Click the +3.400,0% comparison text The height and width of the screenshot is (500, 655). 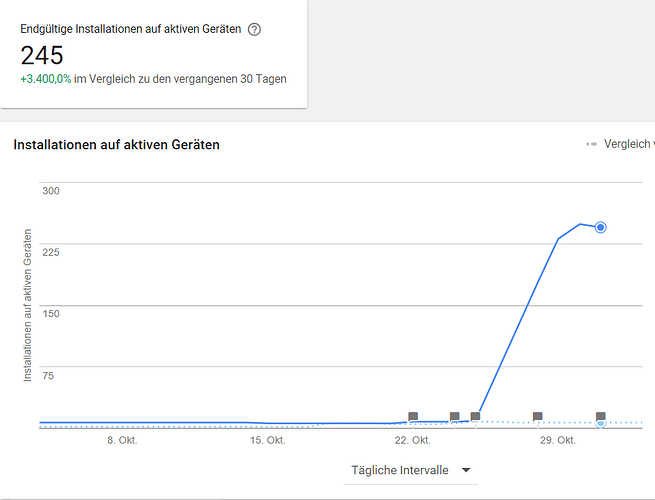click(46, 79)
